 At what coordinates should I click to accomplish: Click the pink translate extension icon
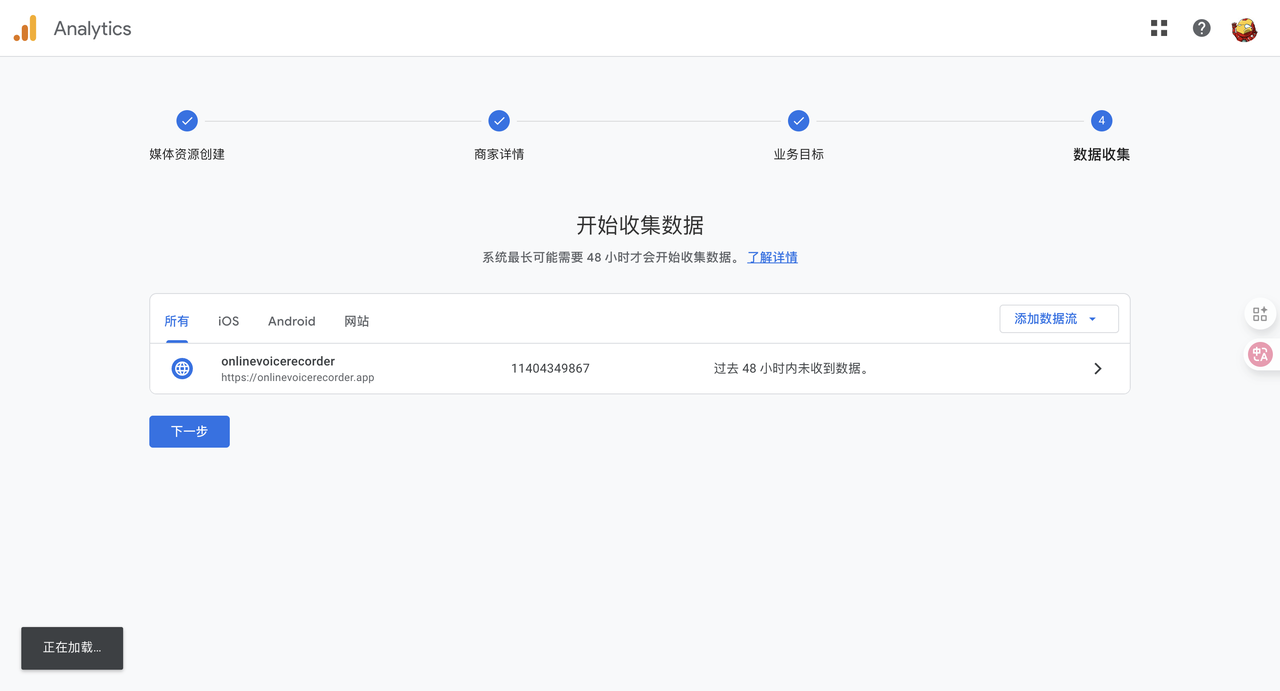coord(1260,354)
